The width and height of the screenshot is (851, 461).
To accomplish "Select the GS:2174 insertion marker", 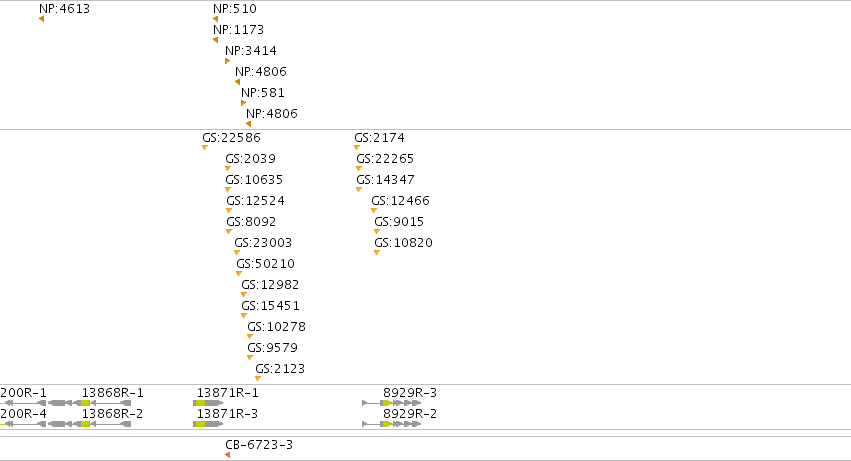I will pyautogui.click(x=357, y=148).
